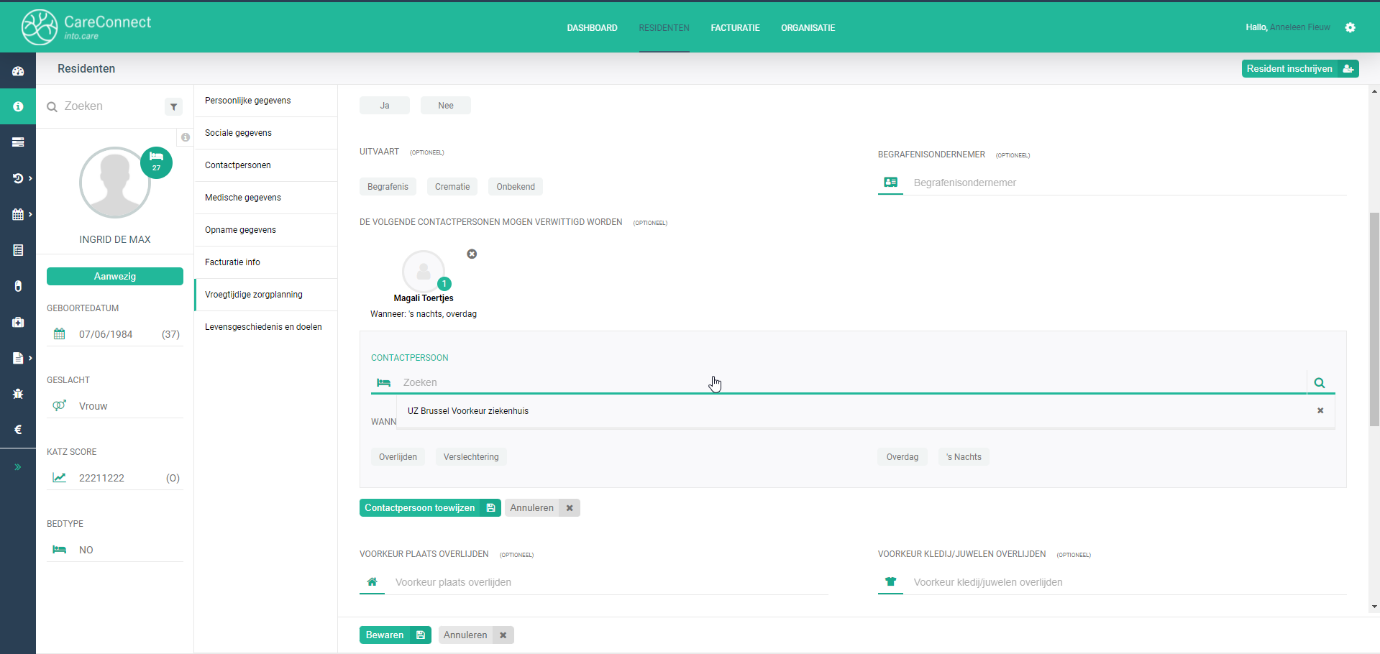Click the CareConnect logo
Viewport: 1380px width, 654px height.
click(86, 28)
